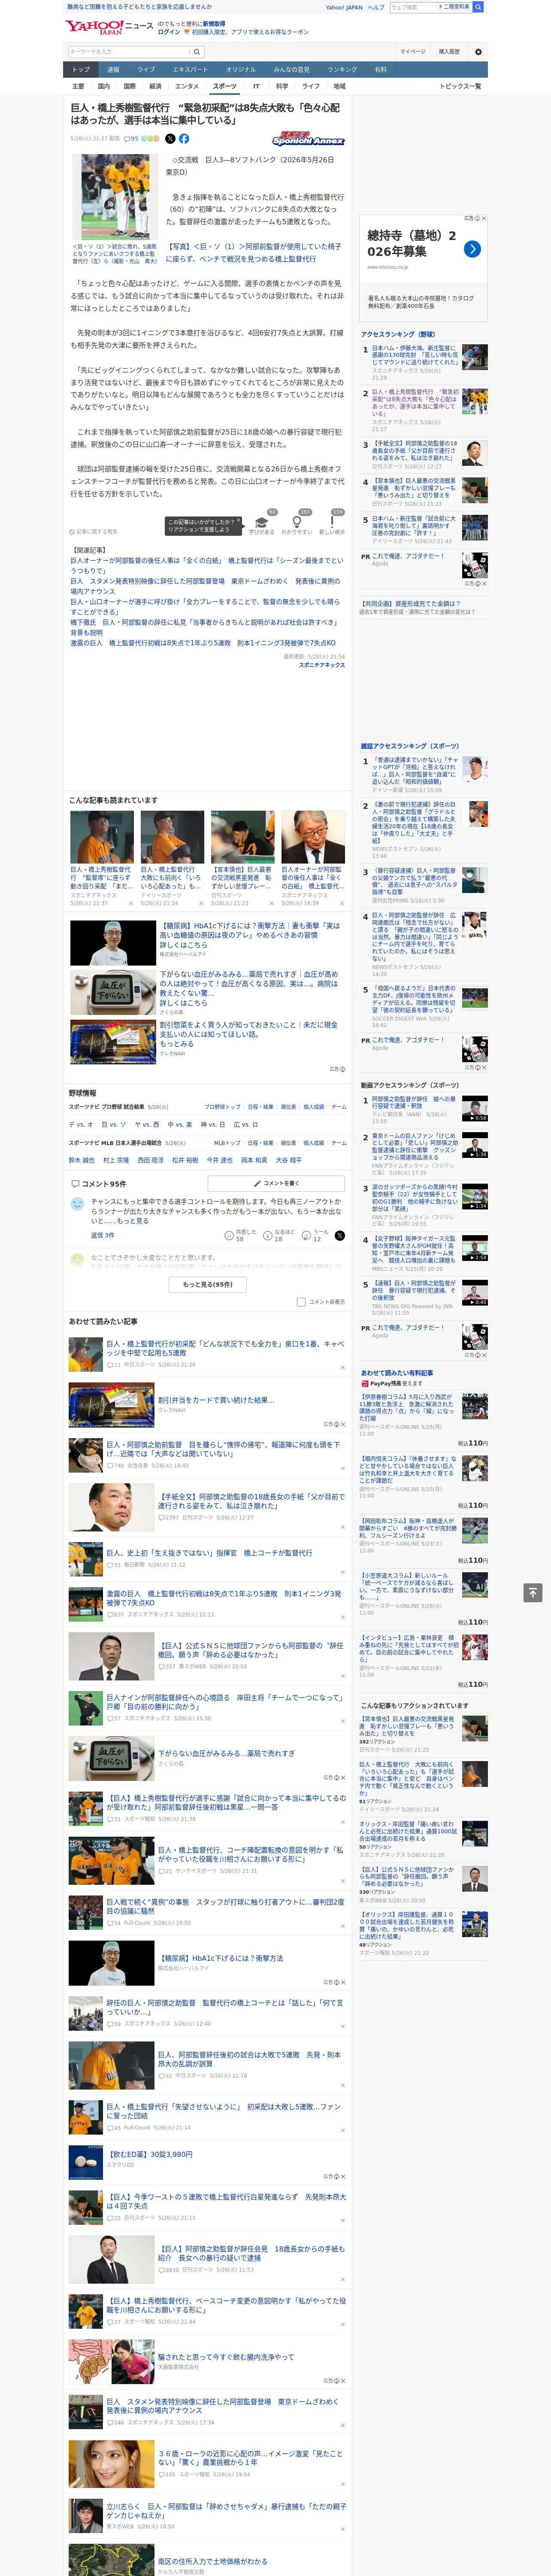Expand the 返信 3件 replies
This screenshot has height=2576, width=551.
pos(103,1235)
